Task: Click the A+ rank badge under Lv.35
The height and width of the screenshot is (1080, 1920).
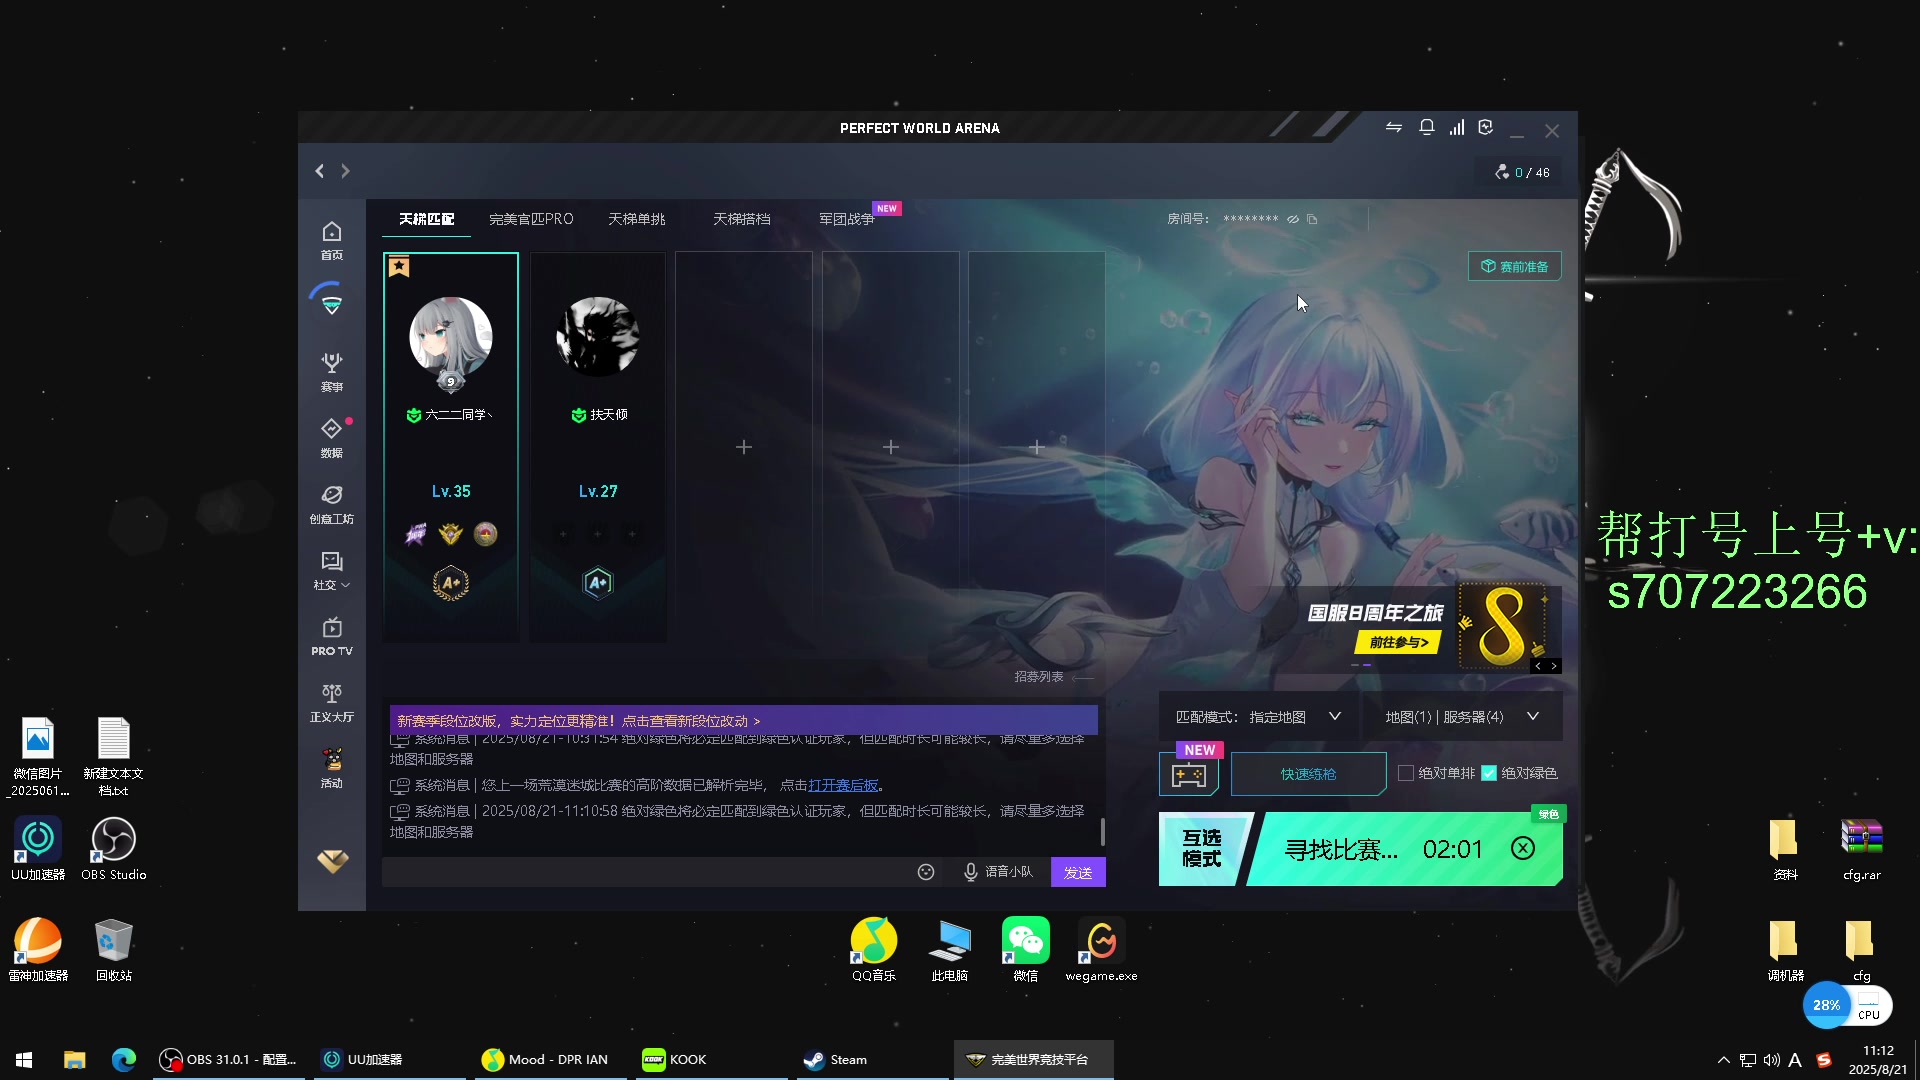Action: (x=451, y=583)
